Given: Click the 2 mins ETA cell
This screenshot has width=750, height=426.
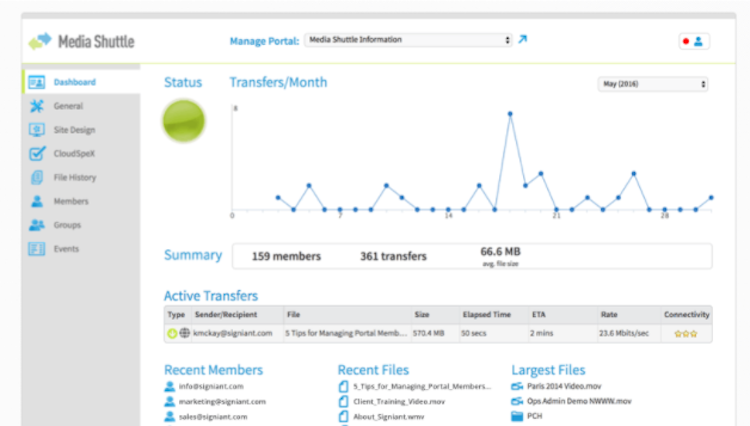Looking at the screenshot, I should pyautogui.click(x=541, y=333).
